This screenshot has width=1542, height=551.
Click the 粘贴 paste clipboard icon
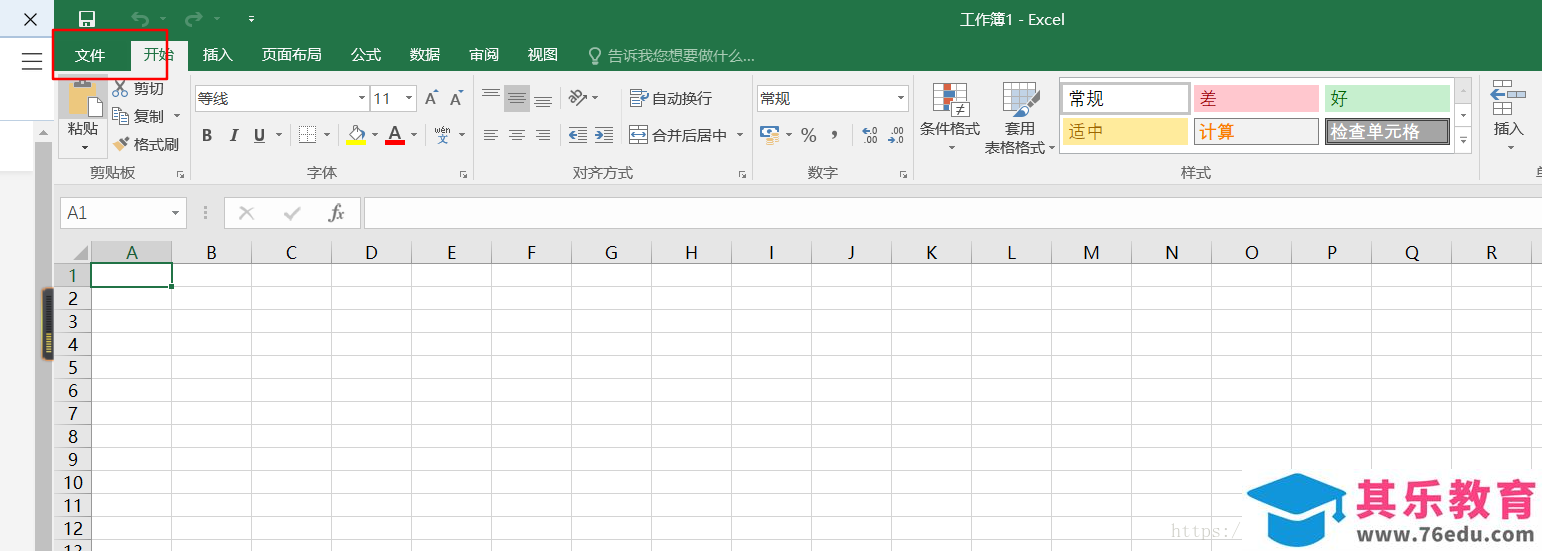point(84,98)
